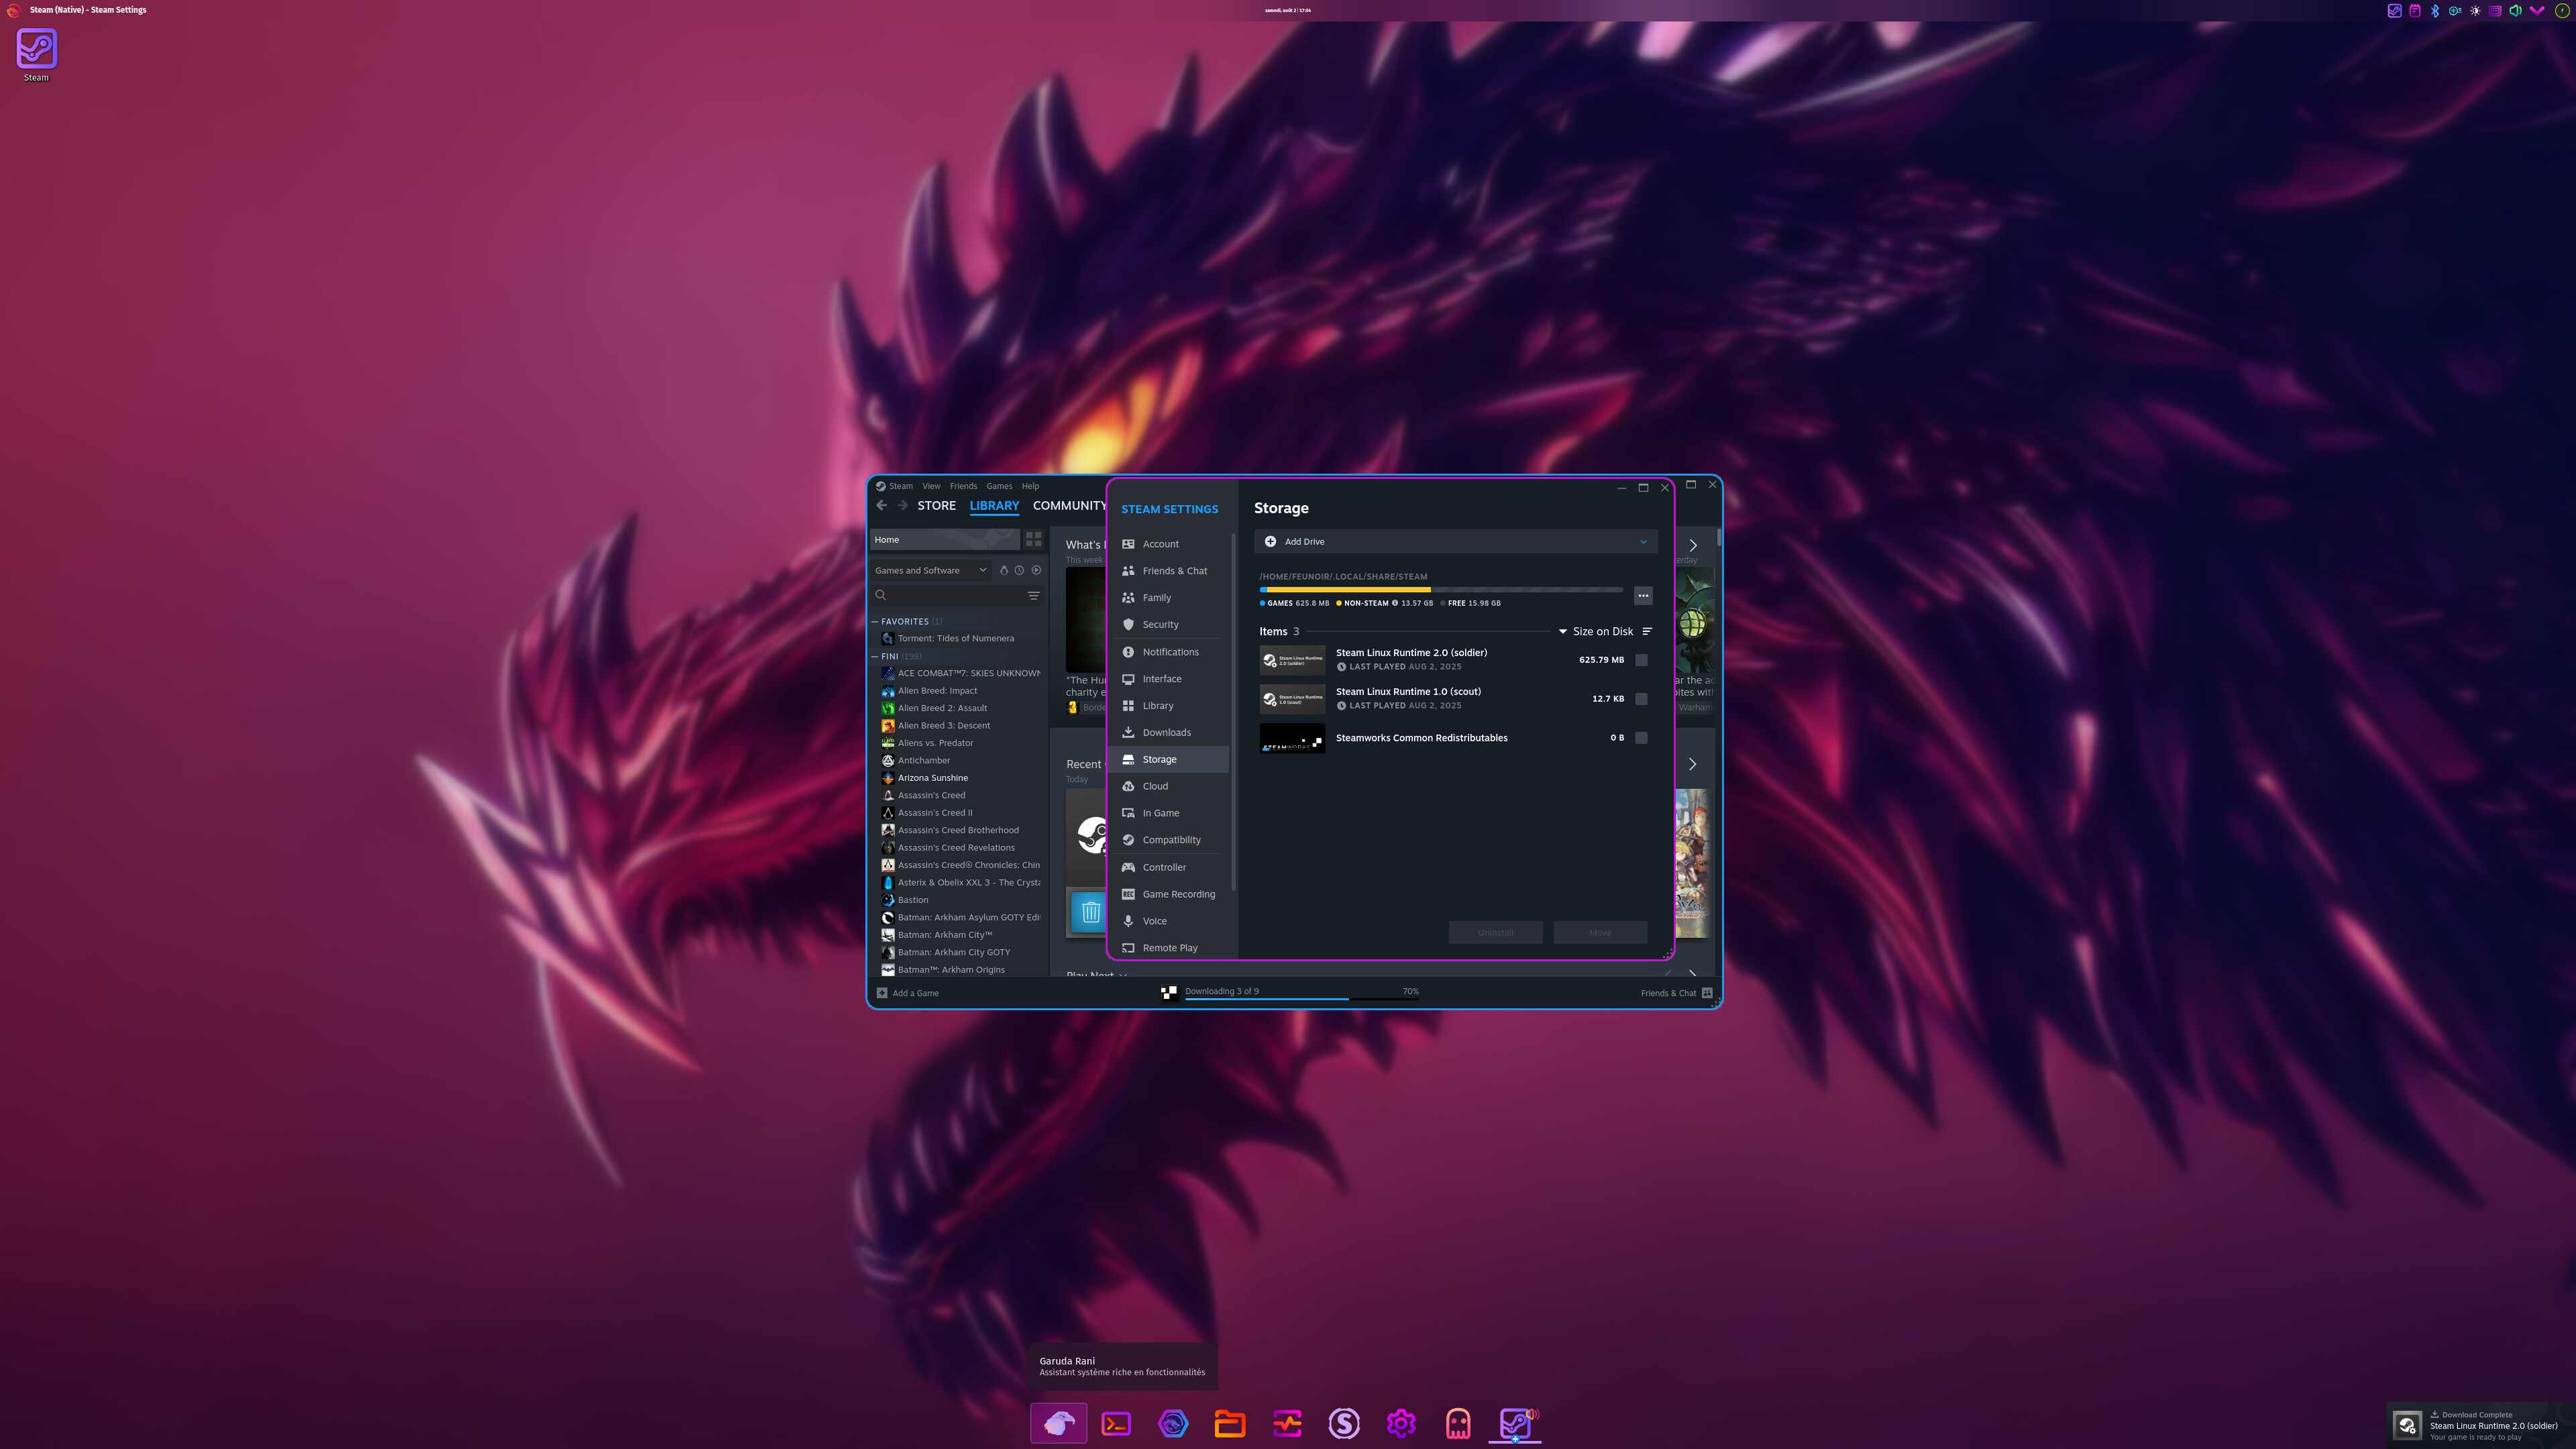The width and height of the screenshot is (2576, 1449).
Task: Switch library to grid collections view
Action: (1033, 539)
